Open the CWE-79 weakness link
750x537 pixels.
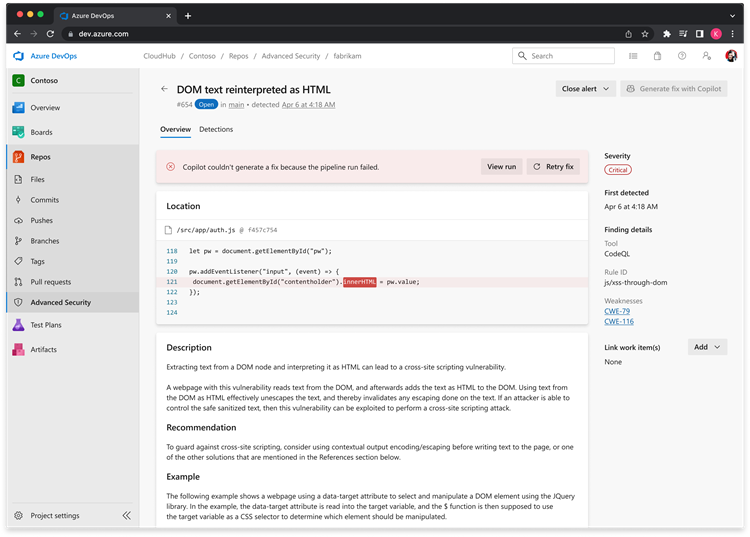617,311
